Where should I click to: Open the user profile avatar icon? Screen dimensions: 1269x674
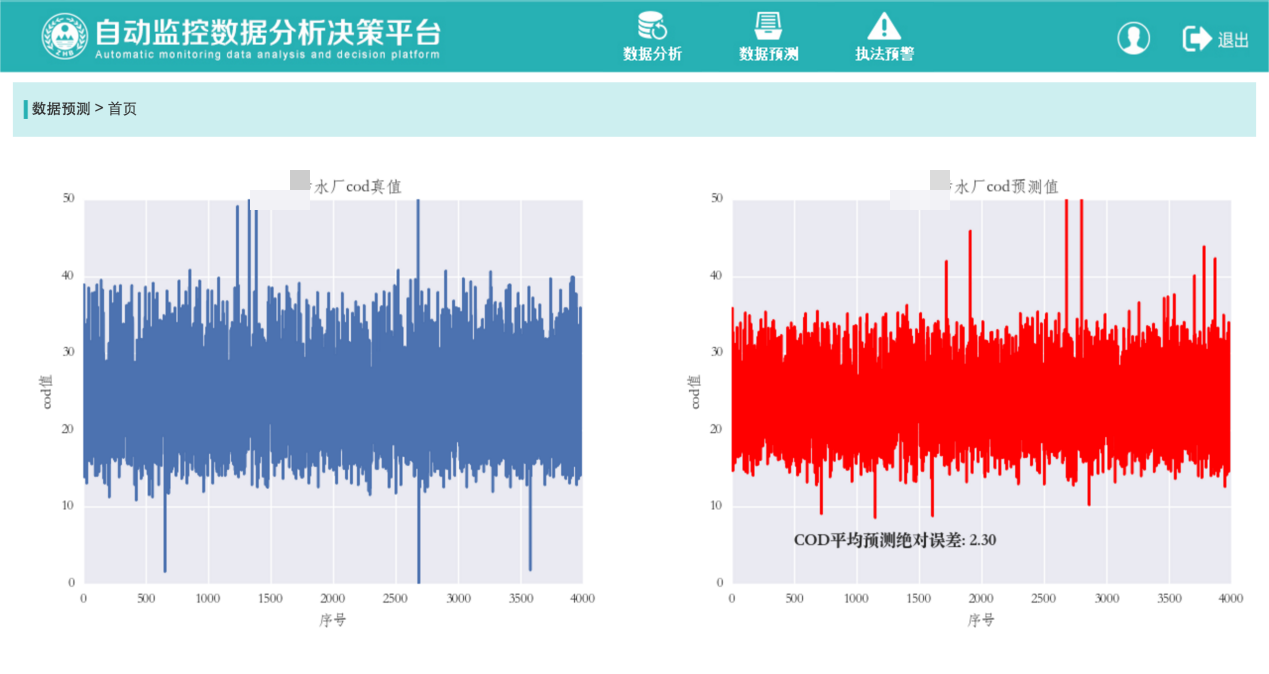[x=1133, y=38]
